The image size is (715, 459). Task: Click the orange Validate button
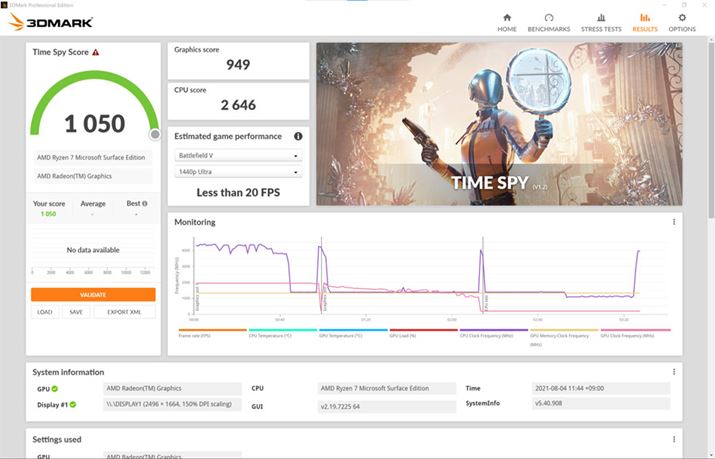[93, 294]
